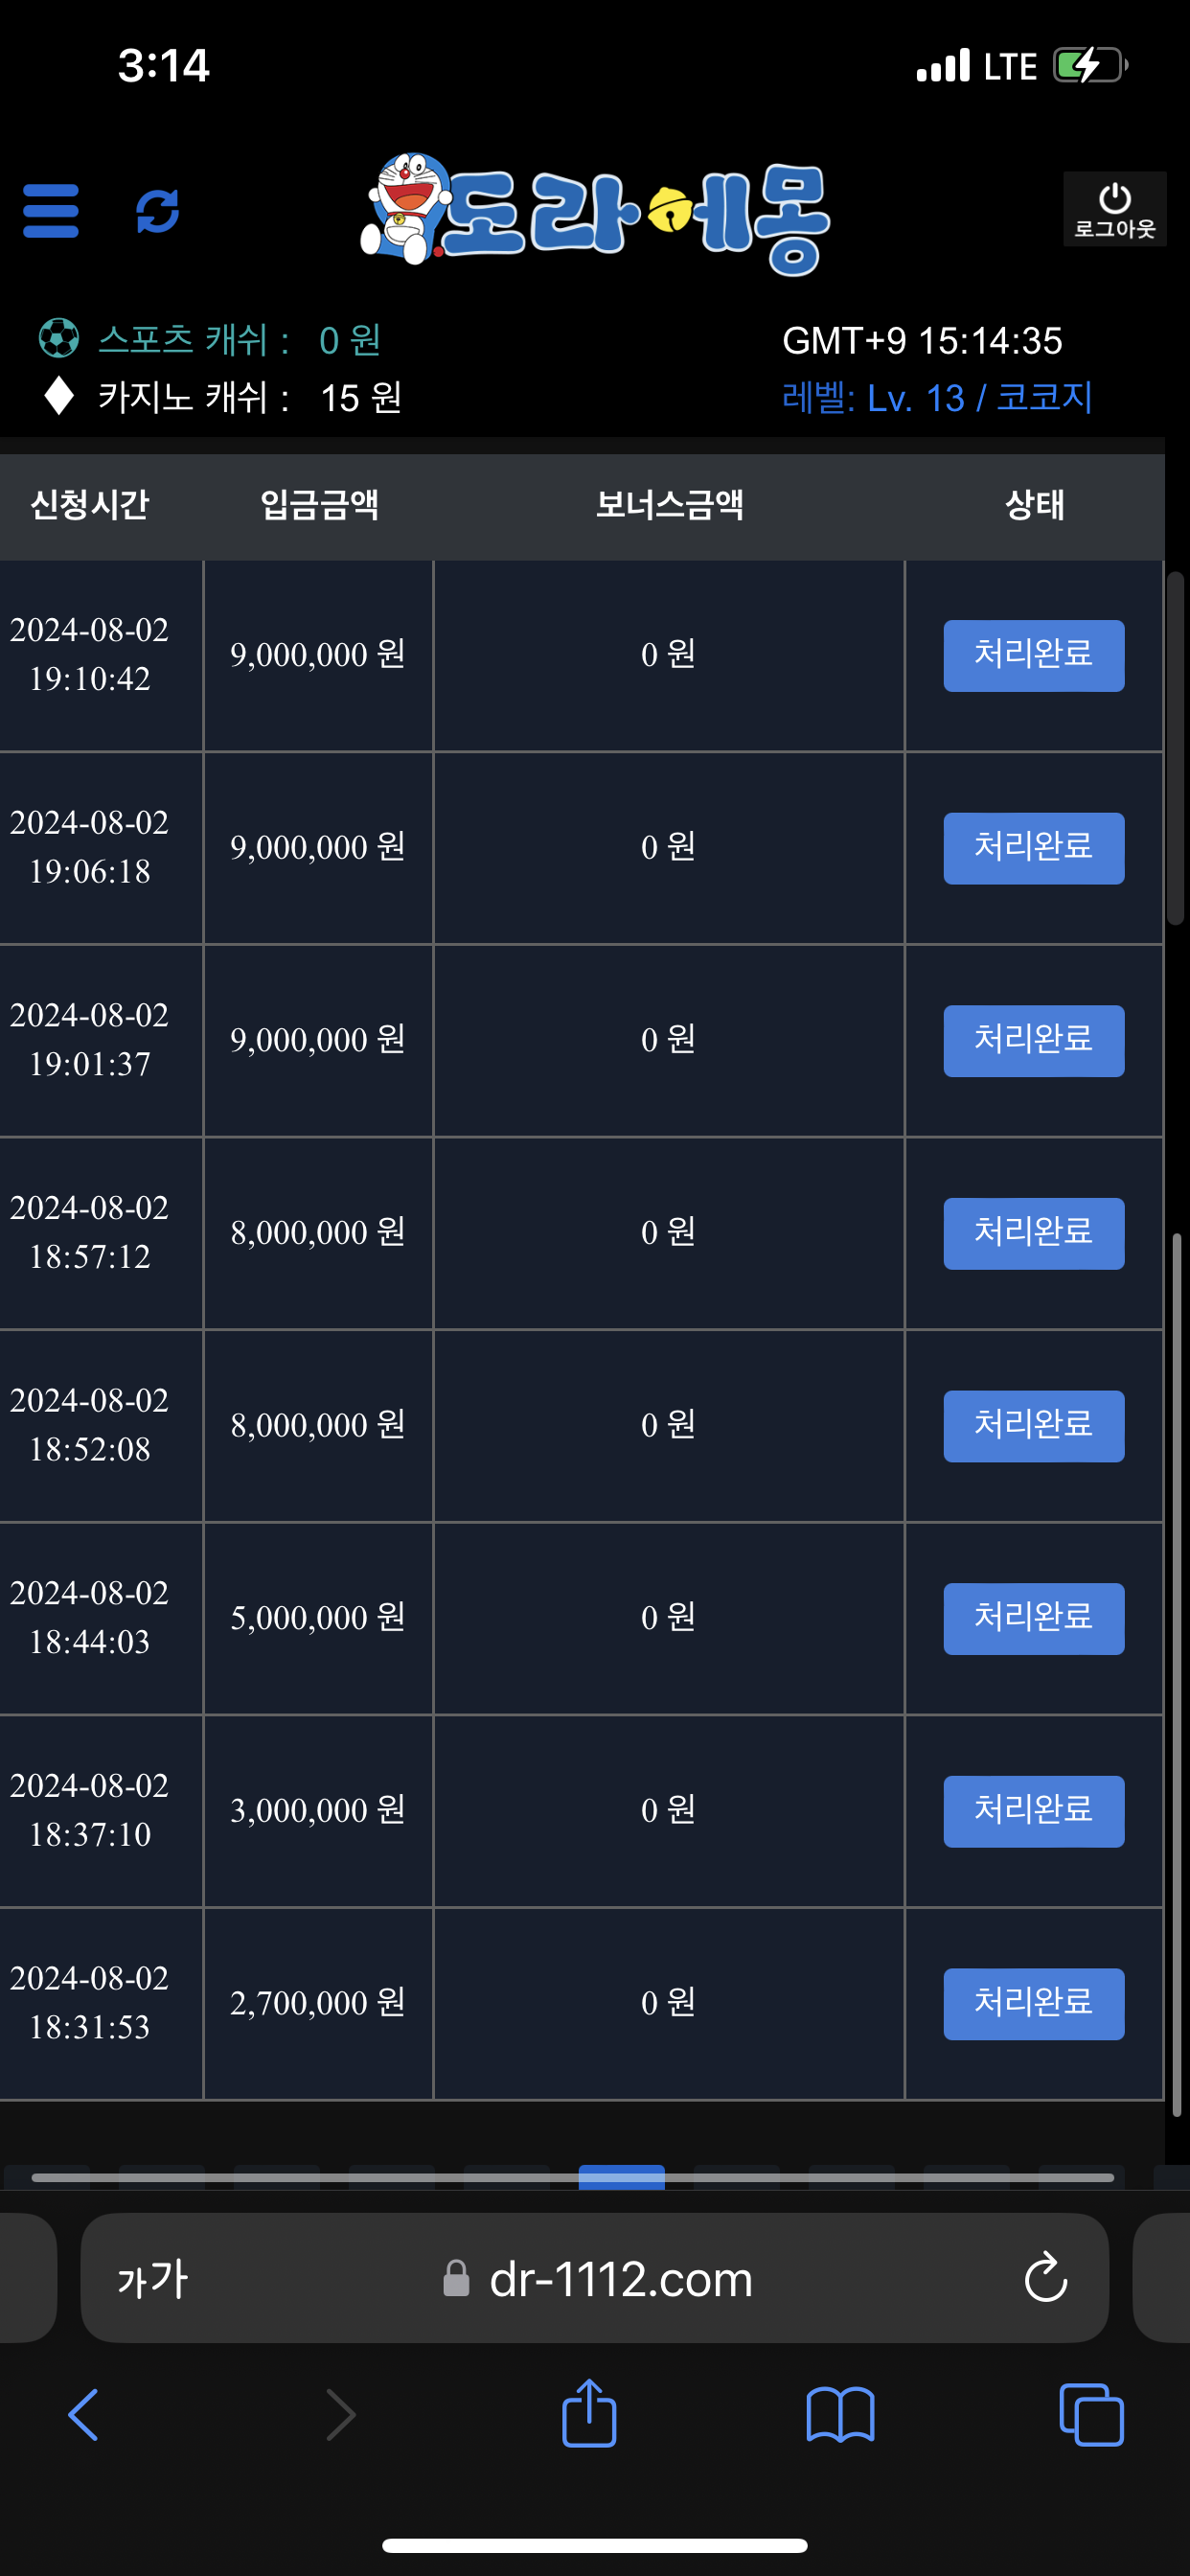This screenshot has width=1190, height=2576.
Task: Open the hamburger menu
Action: 51,211
